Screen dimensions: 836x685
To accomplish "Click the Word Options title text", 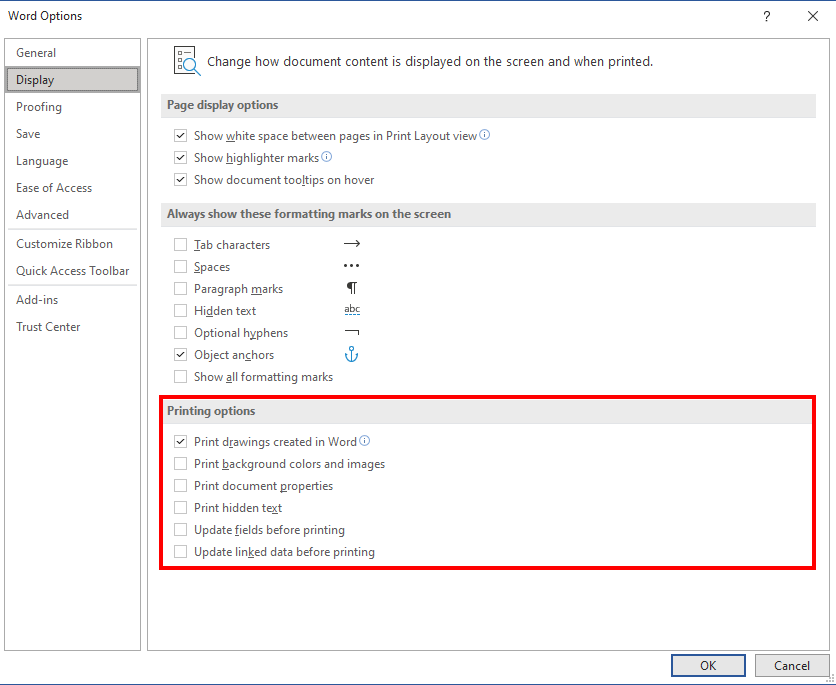I will point(45,16).
